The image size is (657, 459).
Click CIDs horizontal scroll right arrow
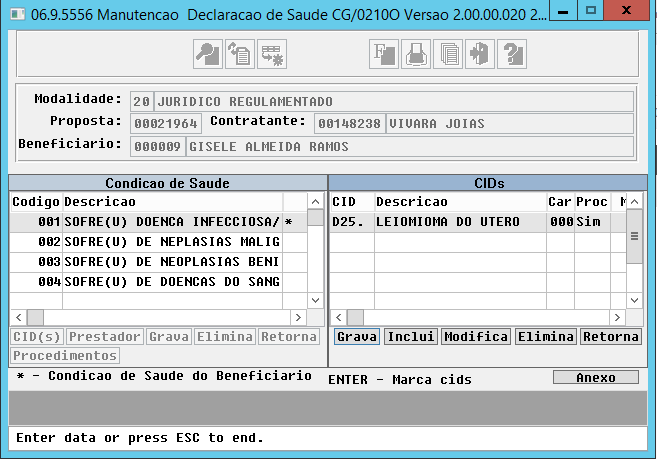(x=617, y=318)
